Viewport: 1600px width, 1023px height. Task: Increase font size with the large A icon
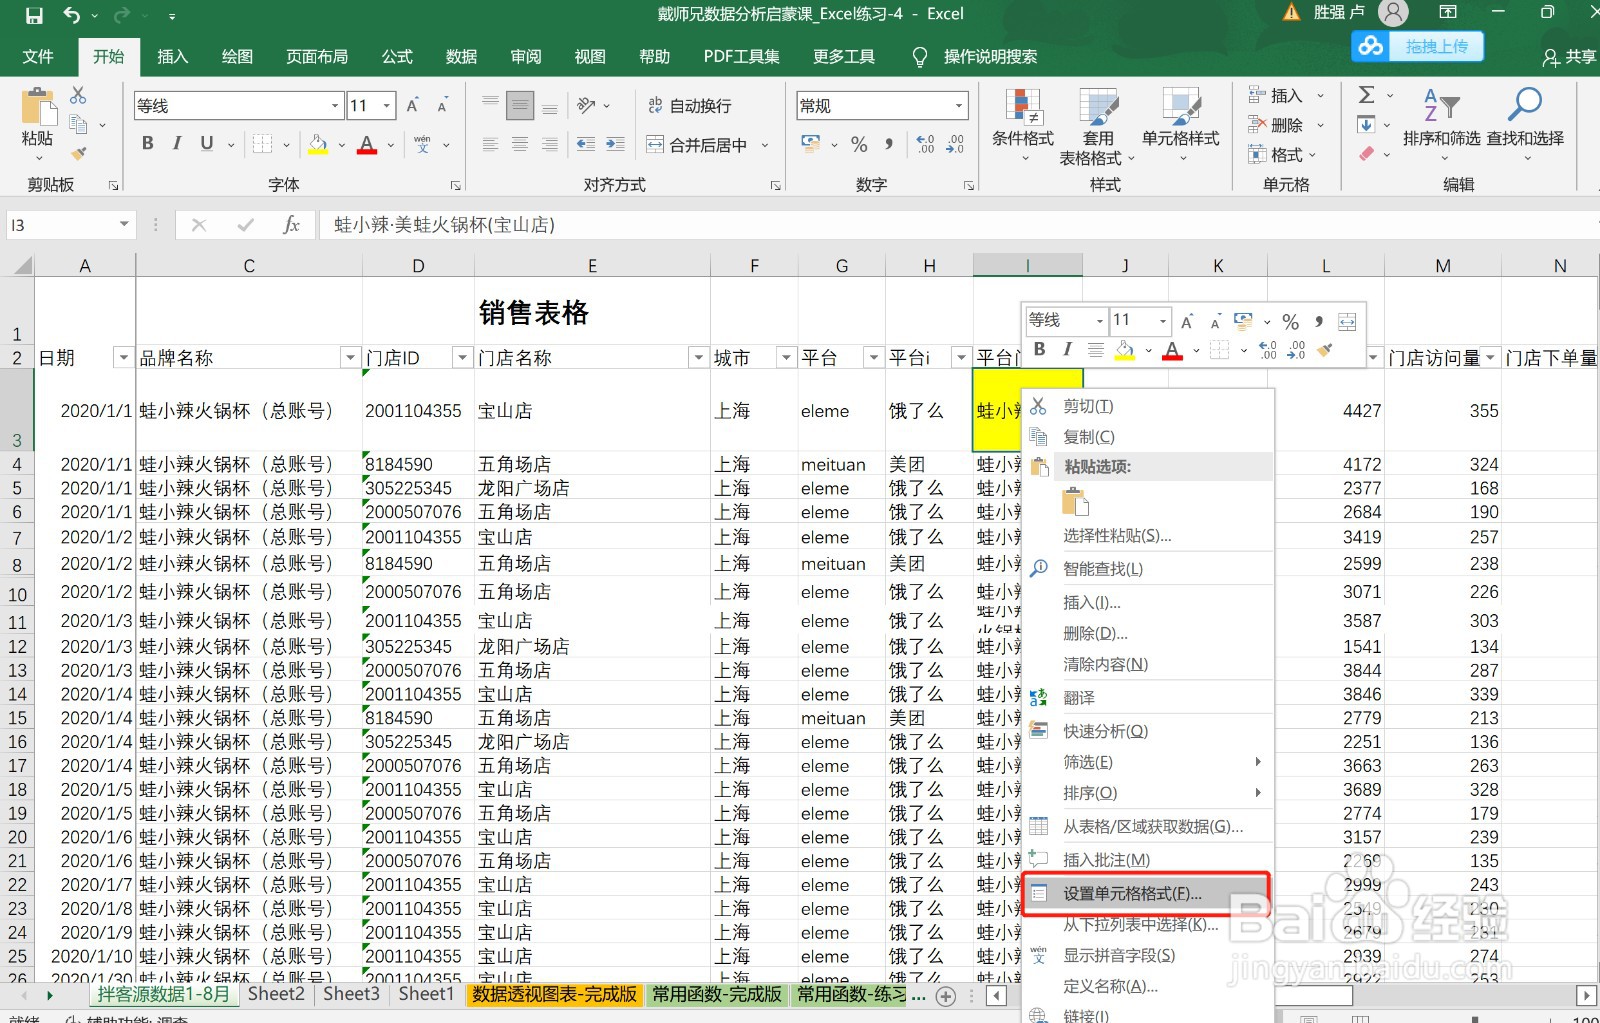(x=413, y=106)
